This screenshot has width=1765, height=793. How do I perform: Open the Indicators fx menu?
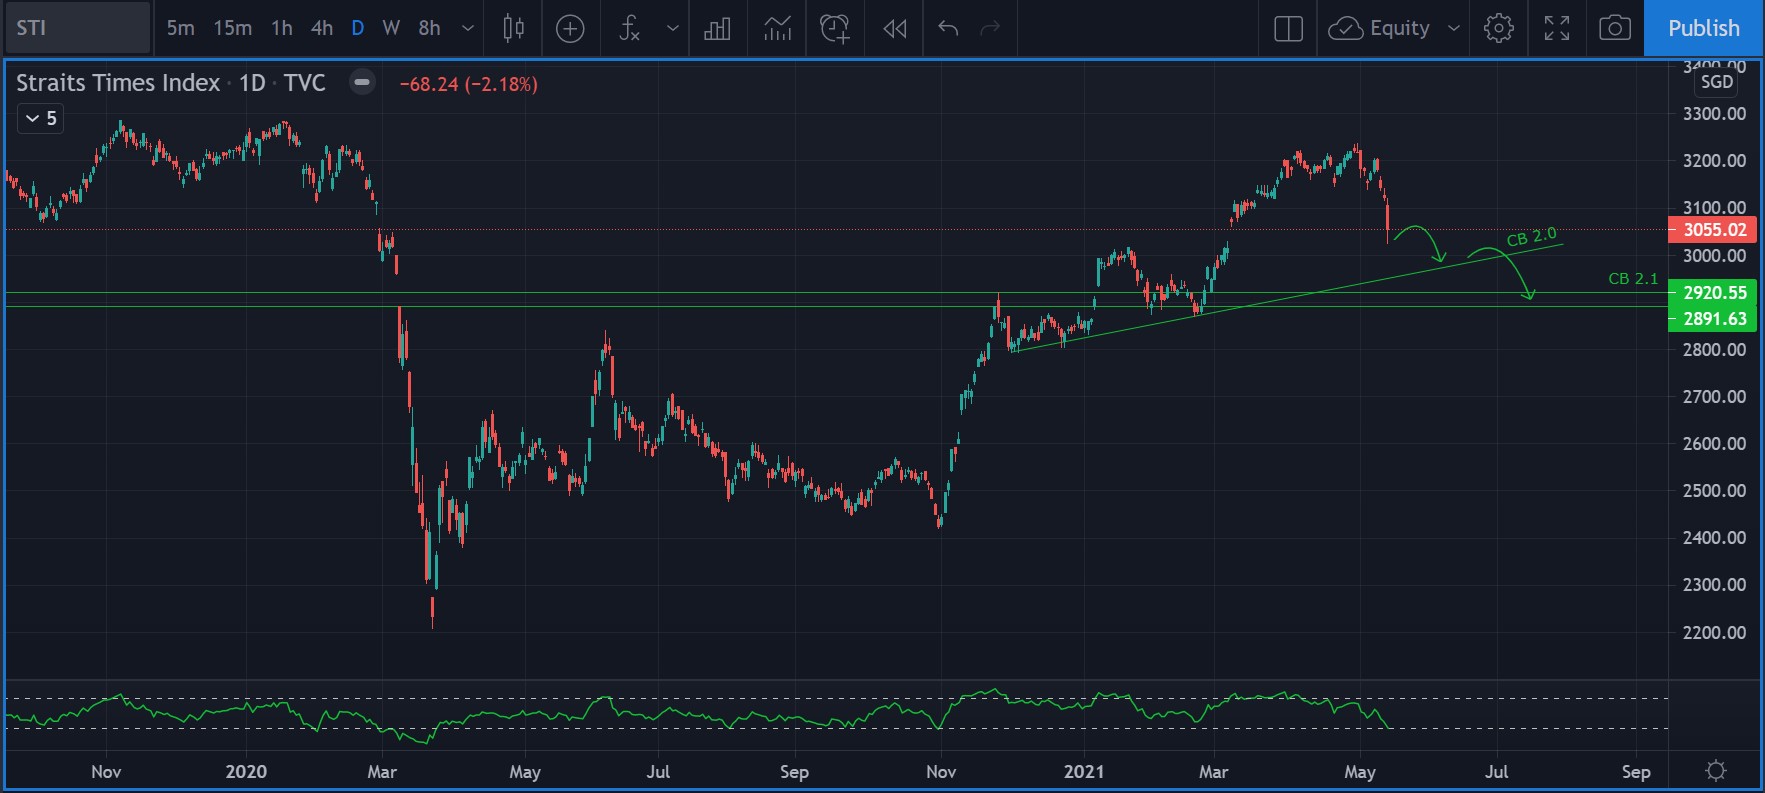[x=629, y=28]
